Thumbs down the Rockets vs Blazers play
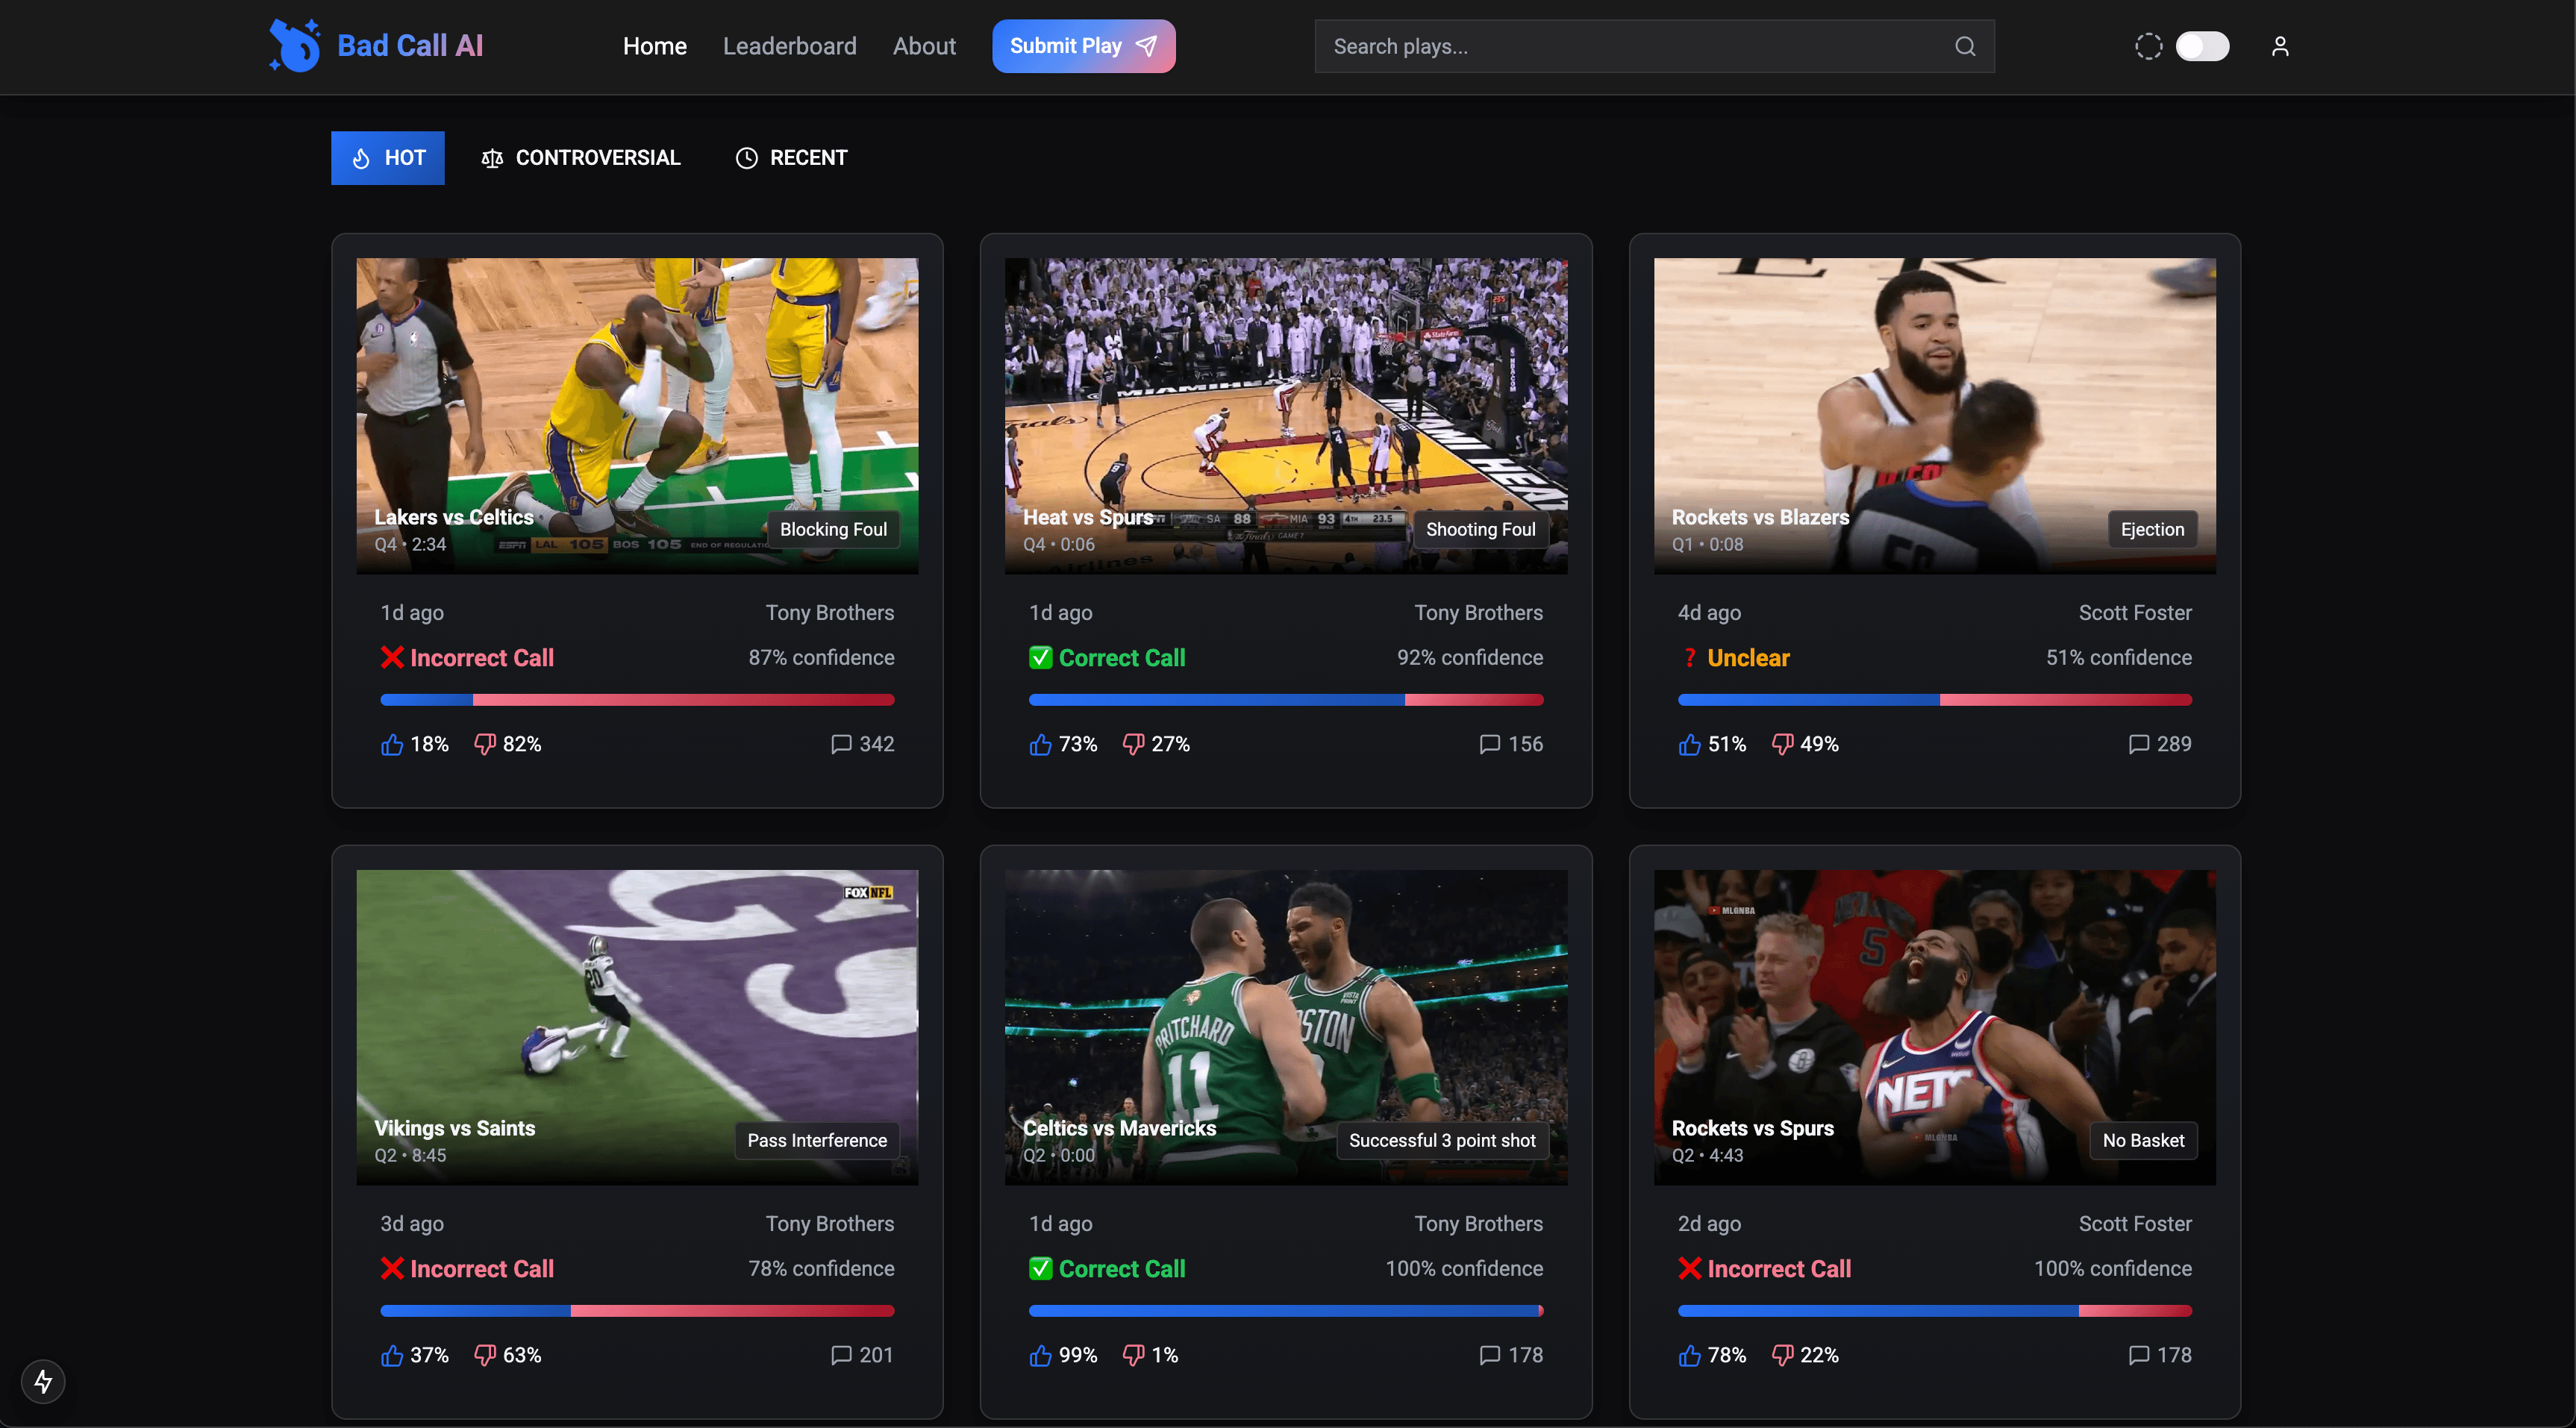2576x1428 pixels. coord(1783,744)
